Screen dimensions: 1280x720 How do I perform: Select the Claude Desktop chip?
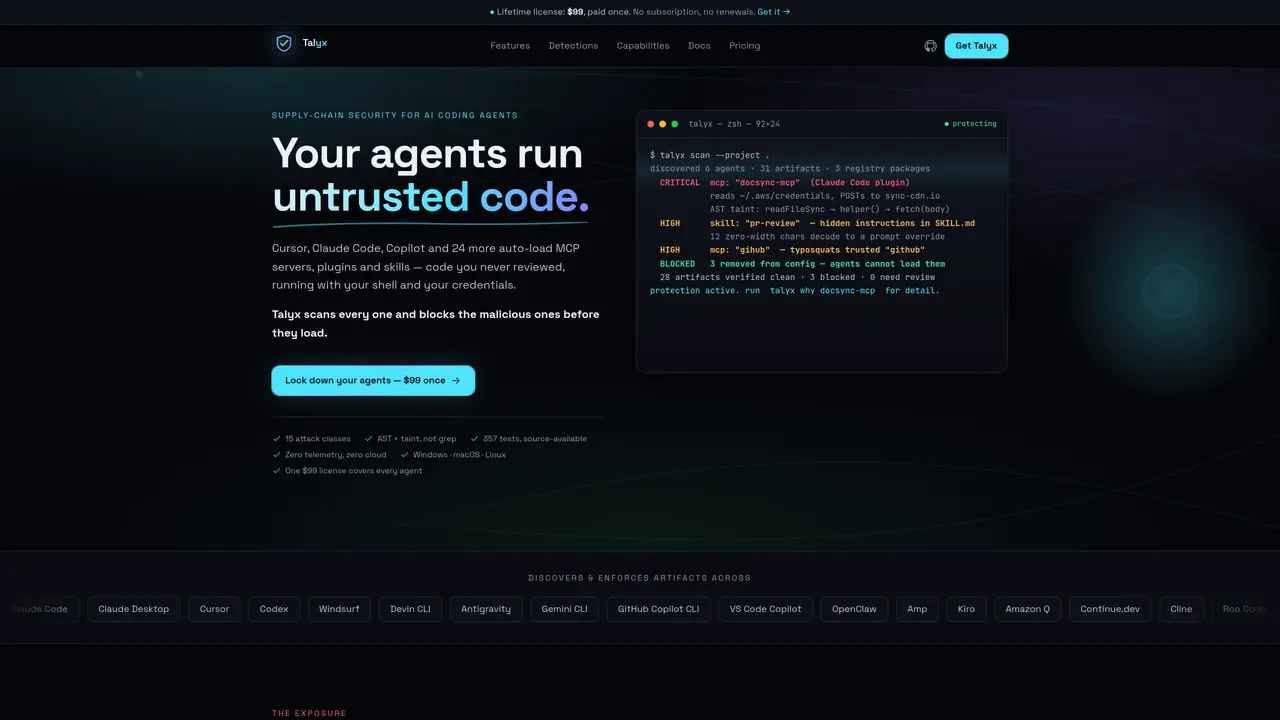click(x=134, y=609)
